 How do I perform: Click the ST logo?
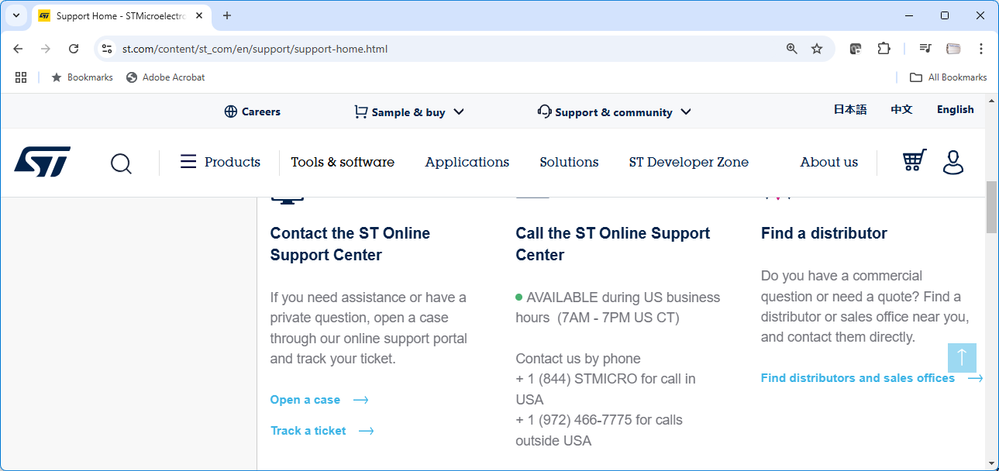42,162
